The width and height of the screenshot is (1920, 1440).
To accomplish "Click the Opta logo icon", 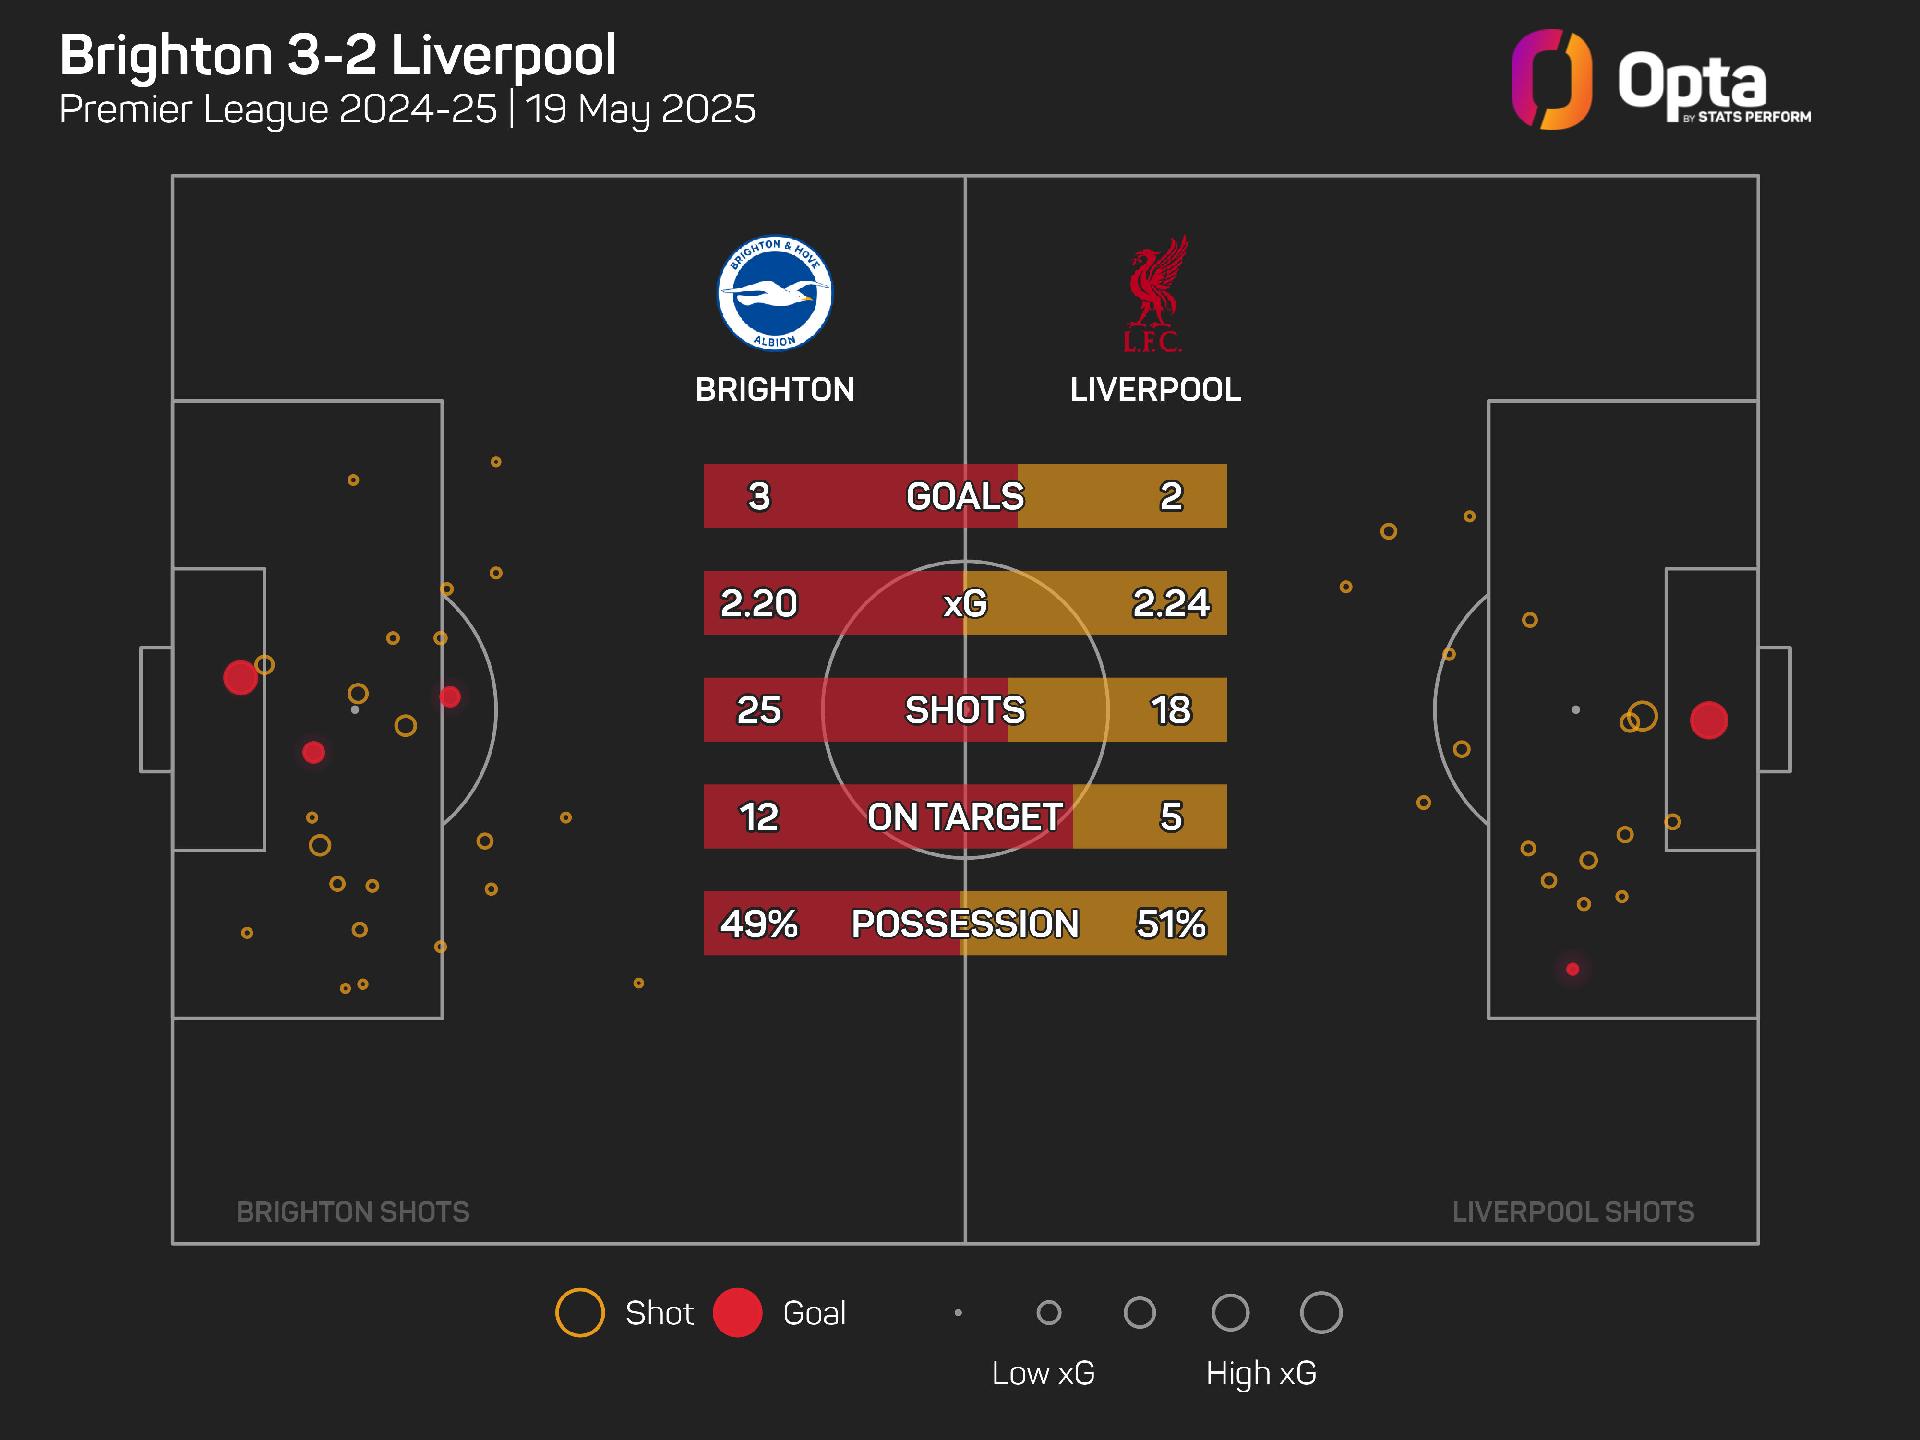I will (x=1551, y=80).
